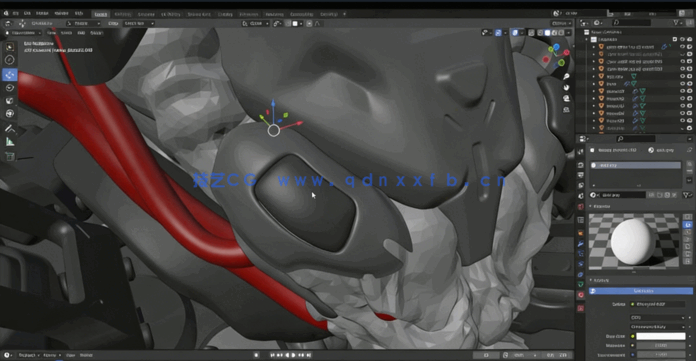The height and width of the screenshot is (361, 696).
Task: Open the Object Constraints properties tab
Action: click(581, 274)
